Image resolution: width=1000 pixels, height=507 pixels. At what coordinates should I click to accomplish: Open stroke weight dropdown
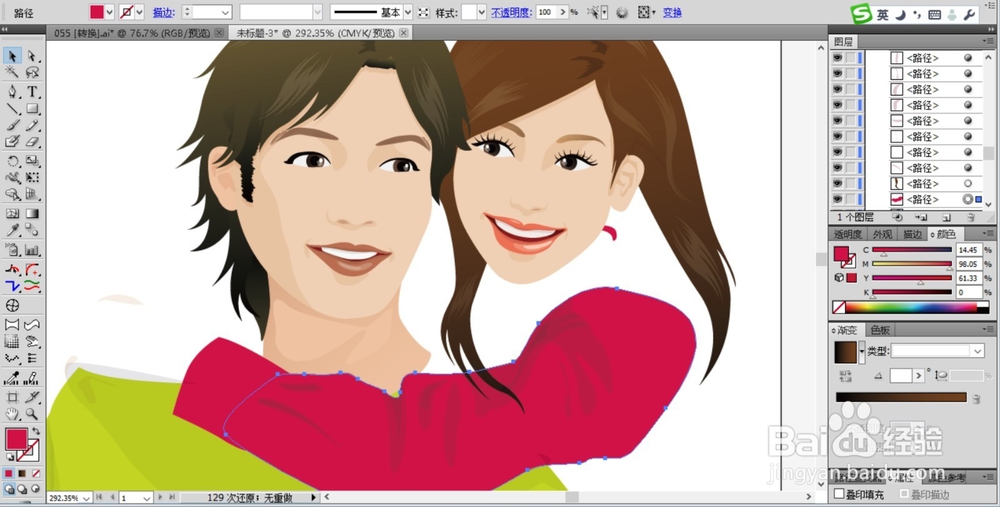pyautogui.click(x=225, y=12)
